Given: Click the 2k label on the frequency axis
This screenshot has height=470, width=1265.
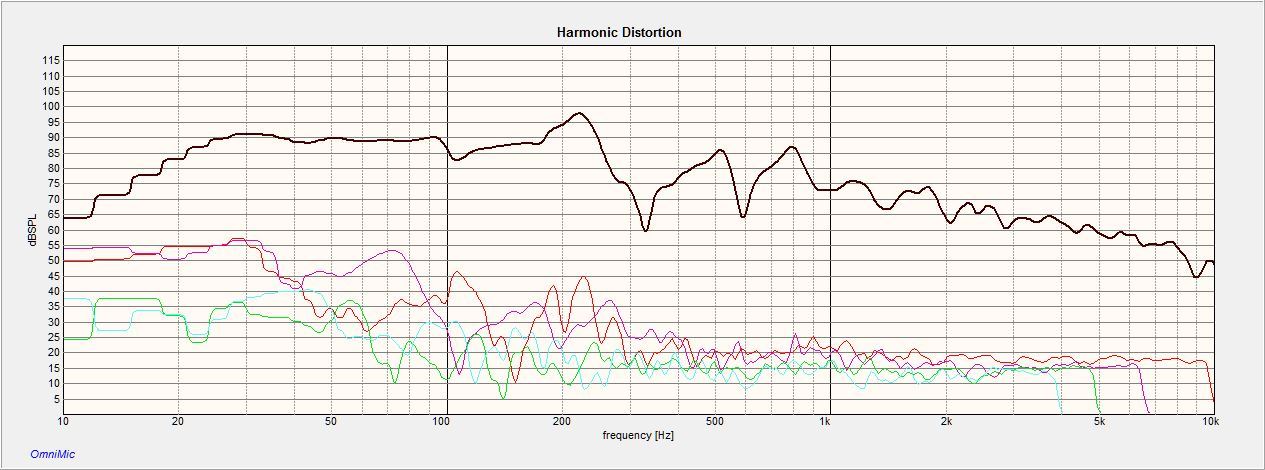Looking at the screenshot, I should coord(945,422).
